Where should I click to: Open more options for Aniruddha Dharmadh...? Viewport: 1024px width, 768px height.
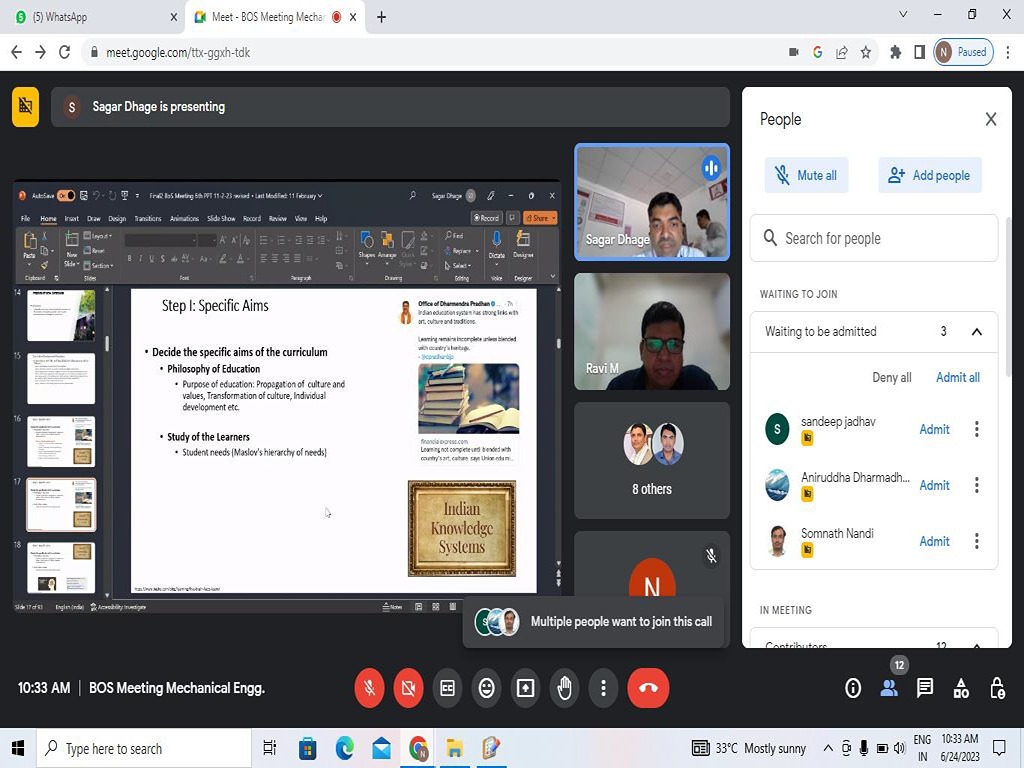(x=976, y=485)
